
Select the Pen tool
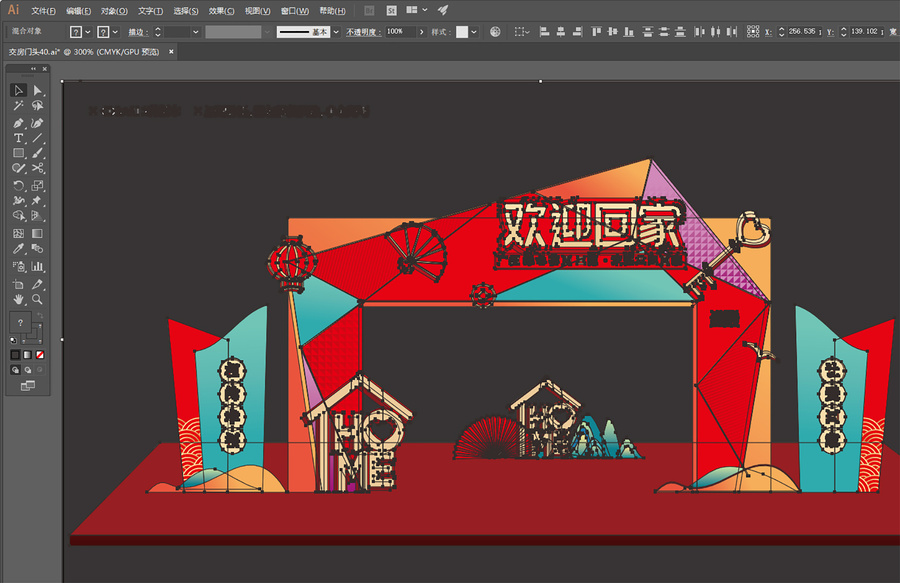[x=18, y=123]
